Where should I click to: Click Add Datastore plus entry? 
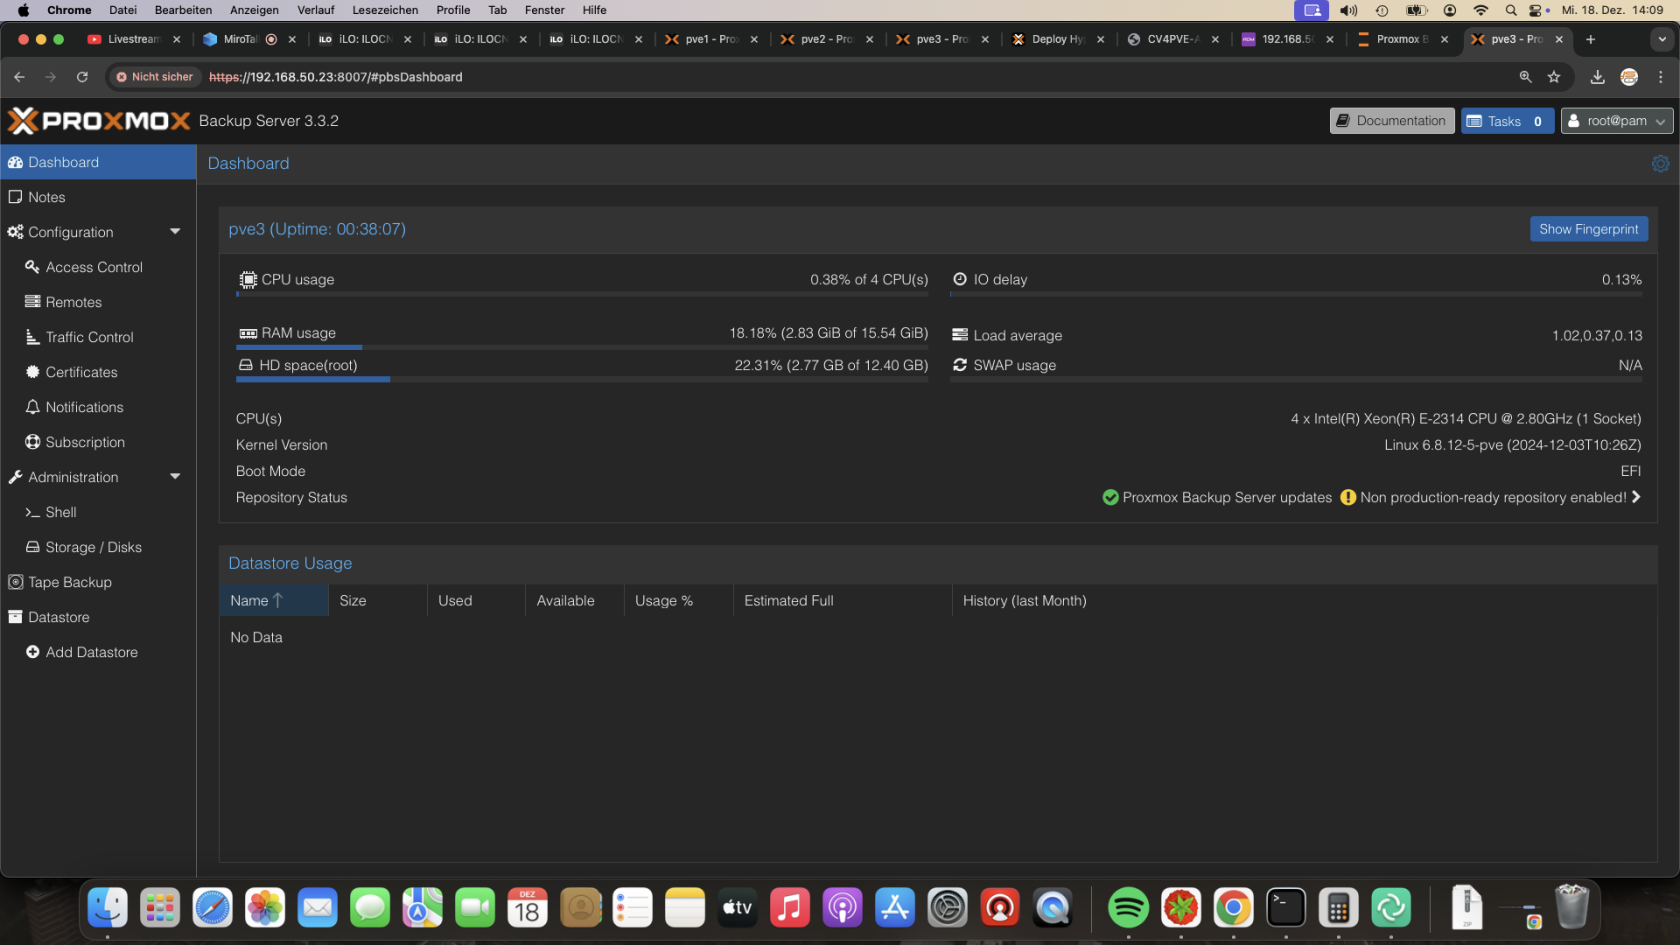pyautogui.click(x=98, y=652)
